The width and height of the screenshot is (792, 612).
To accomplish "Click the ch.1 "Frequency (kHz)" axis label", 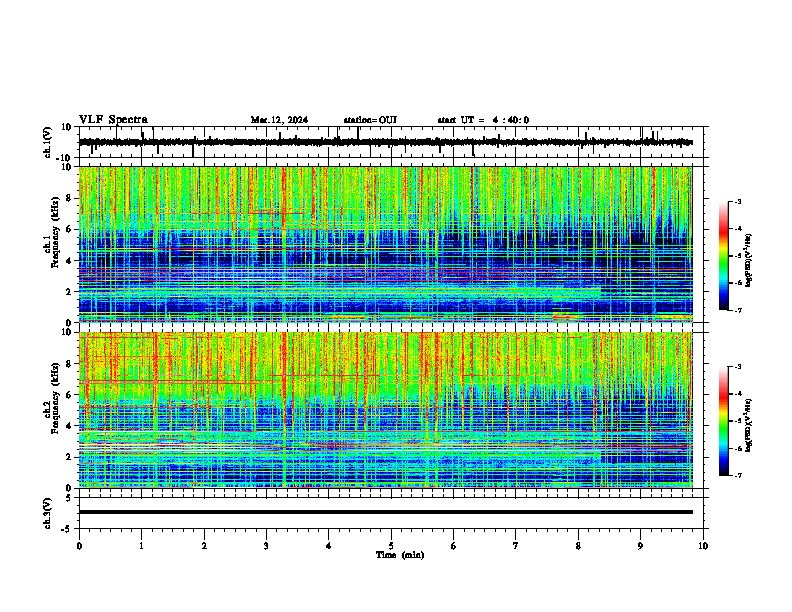I will pyautogui.click(x=55, y=233).
